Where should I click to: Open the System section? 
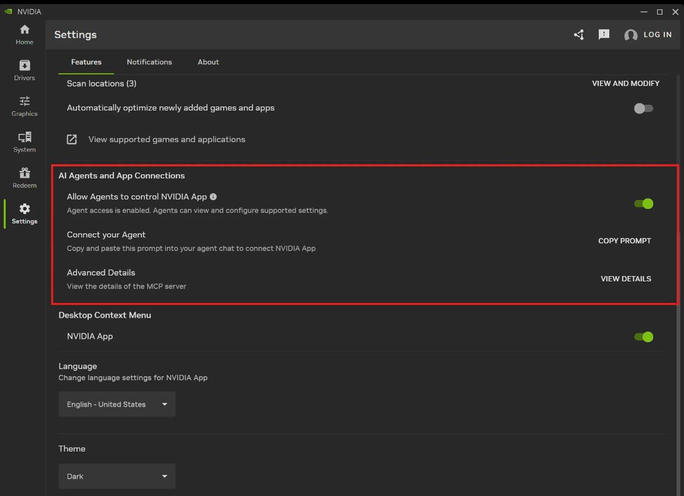click(24, 142)
